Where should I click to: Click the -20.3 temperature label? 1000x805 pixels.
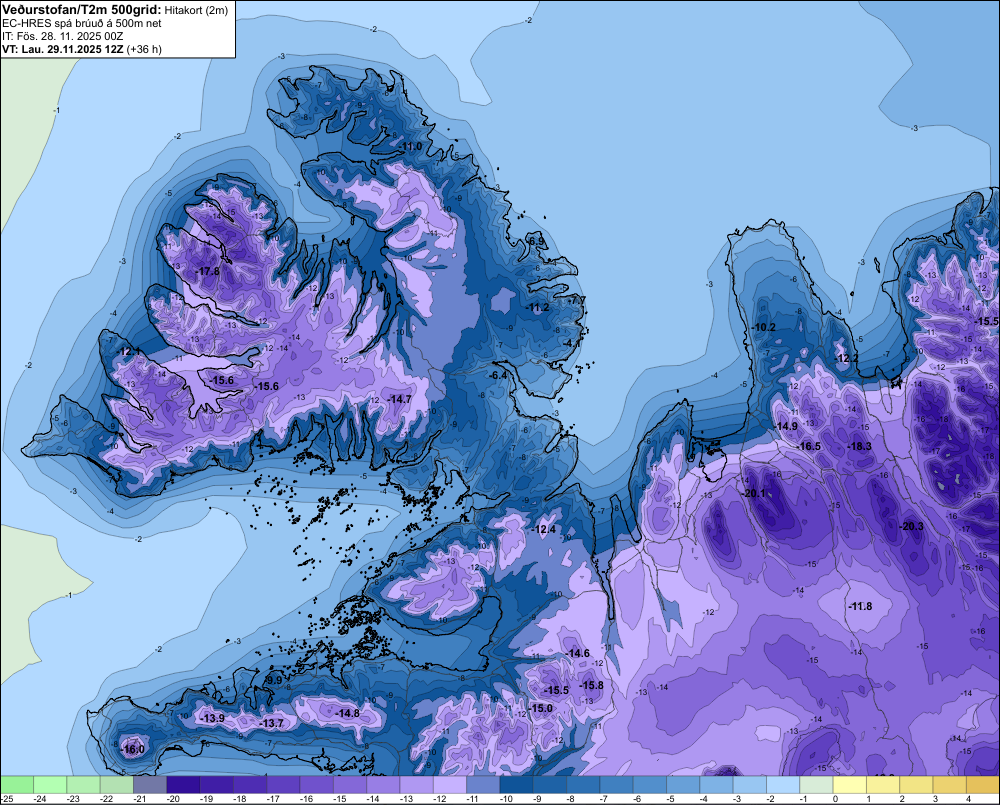(911, 526)
